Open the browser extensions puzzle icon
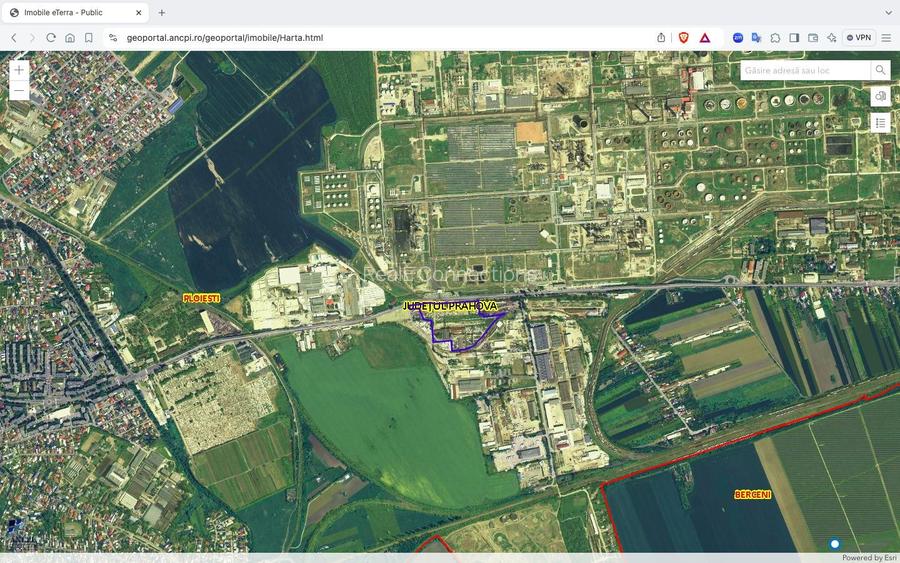The height and width of the screenshot is (563, 900). 775,37
